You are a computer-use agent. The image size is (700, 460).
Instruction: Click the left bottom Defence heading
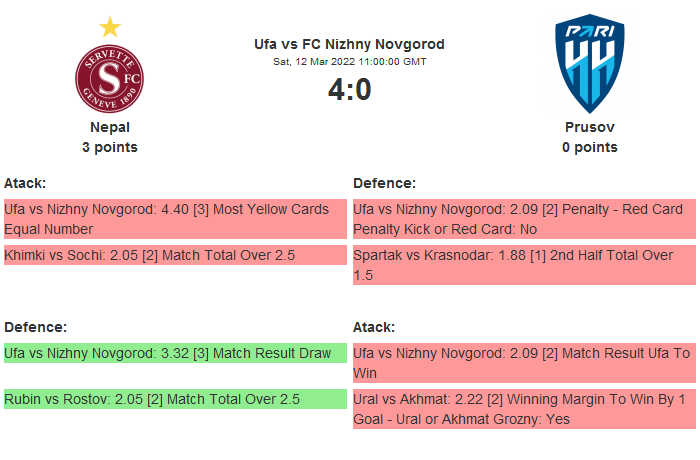click(x=35, y=327)
